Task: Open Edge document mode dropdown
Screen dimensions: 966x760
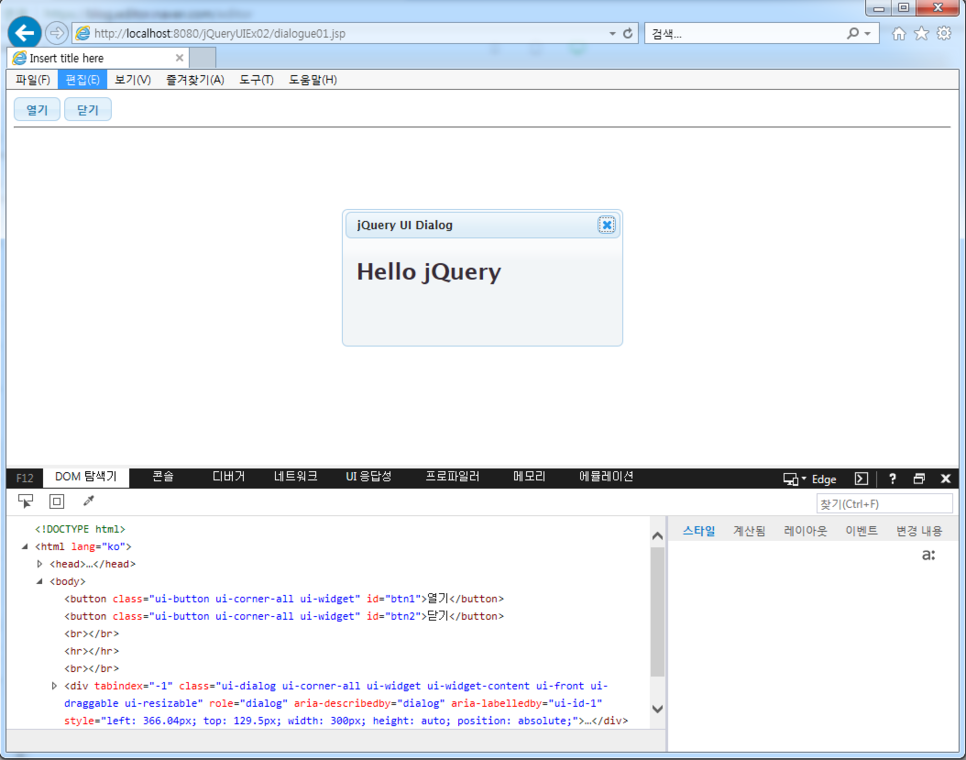Action: [810, 479]
